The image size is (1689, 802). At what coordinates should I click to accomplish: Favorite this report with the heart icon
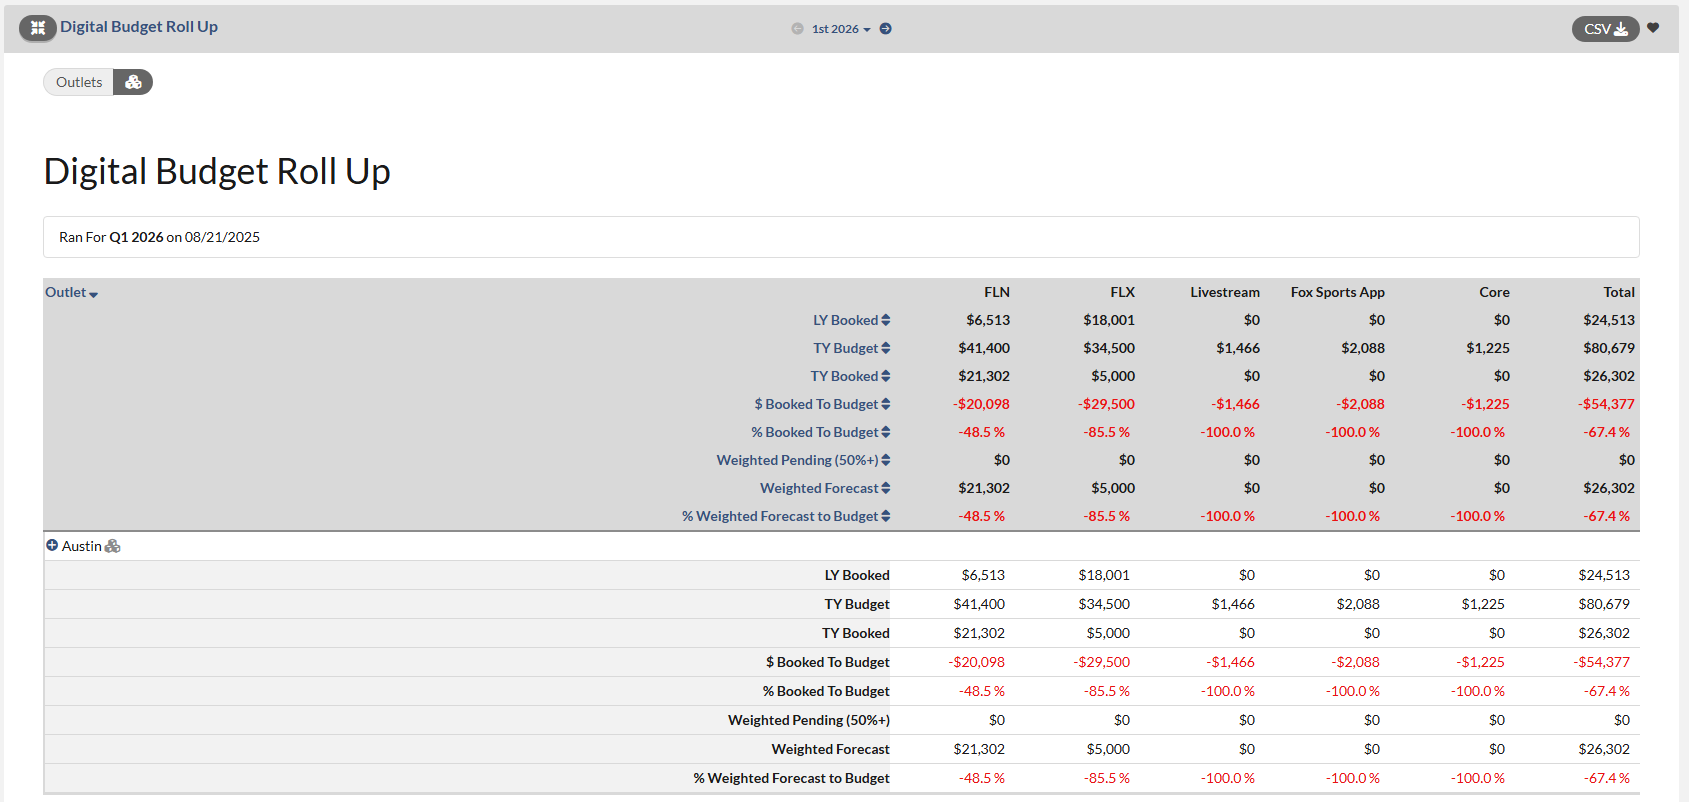[1653, 28]
